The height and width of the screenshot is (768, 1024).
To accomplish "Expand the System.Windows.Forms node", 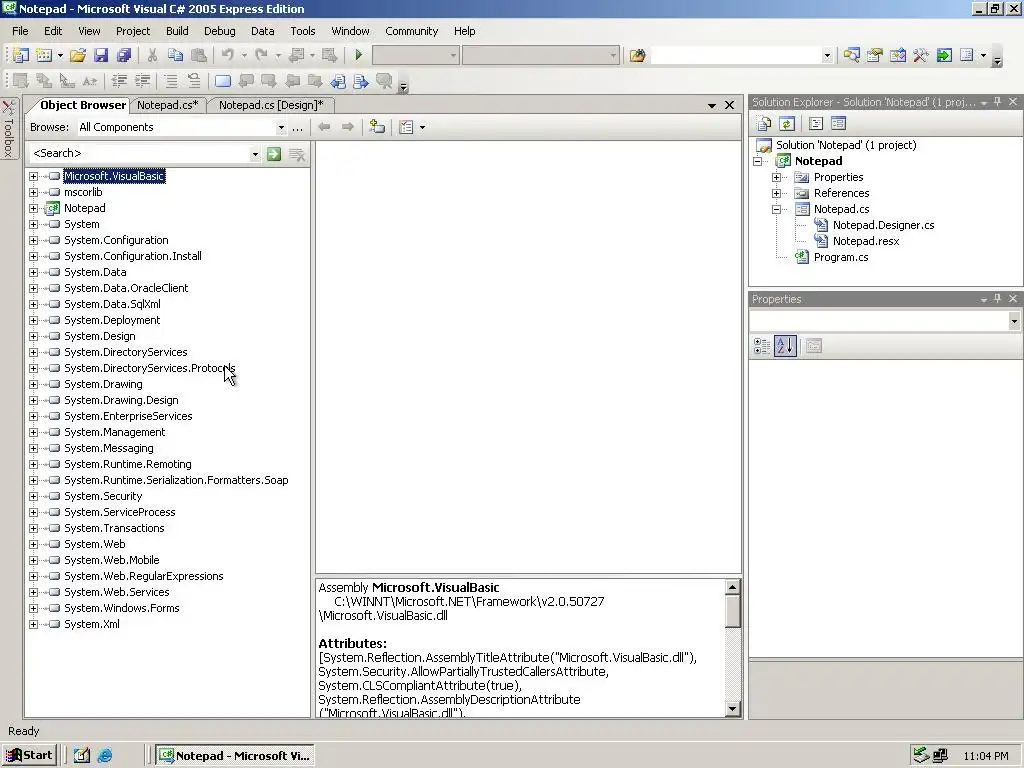I will tap(33, 609).
